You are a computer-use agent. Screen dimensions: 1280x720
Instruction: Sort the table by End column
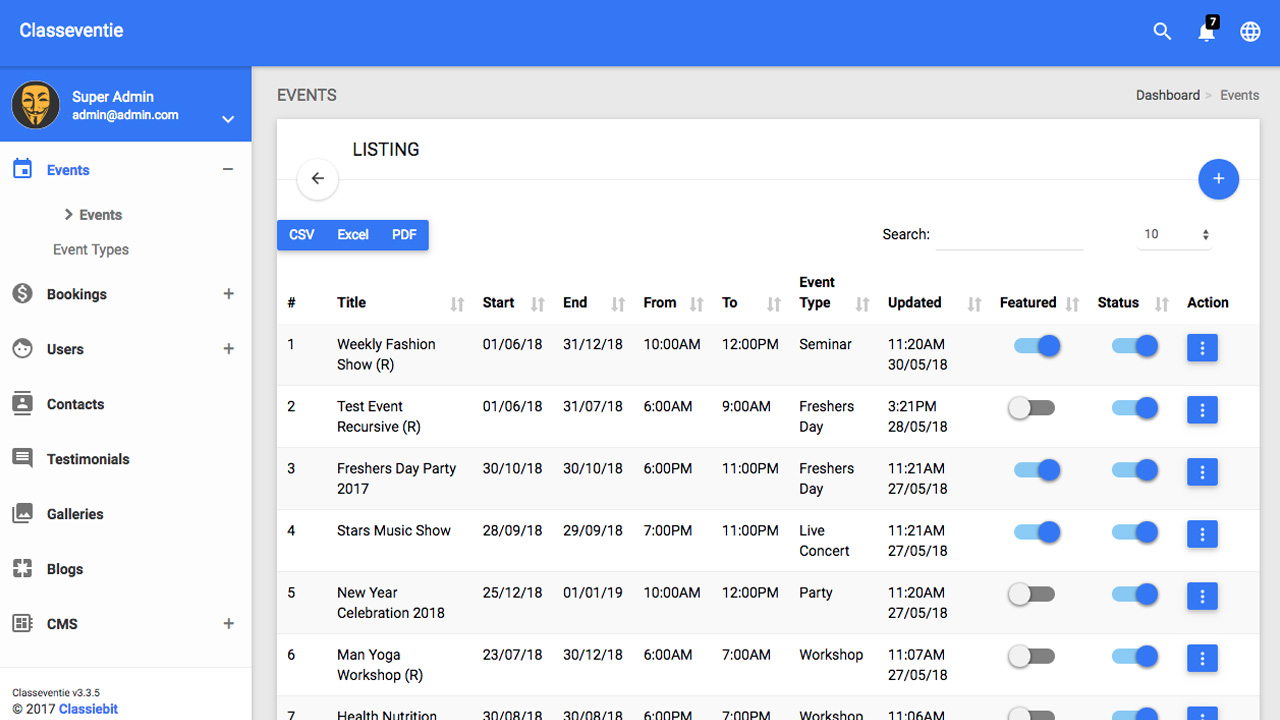pos(594,303)
